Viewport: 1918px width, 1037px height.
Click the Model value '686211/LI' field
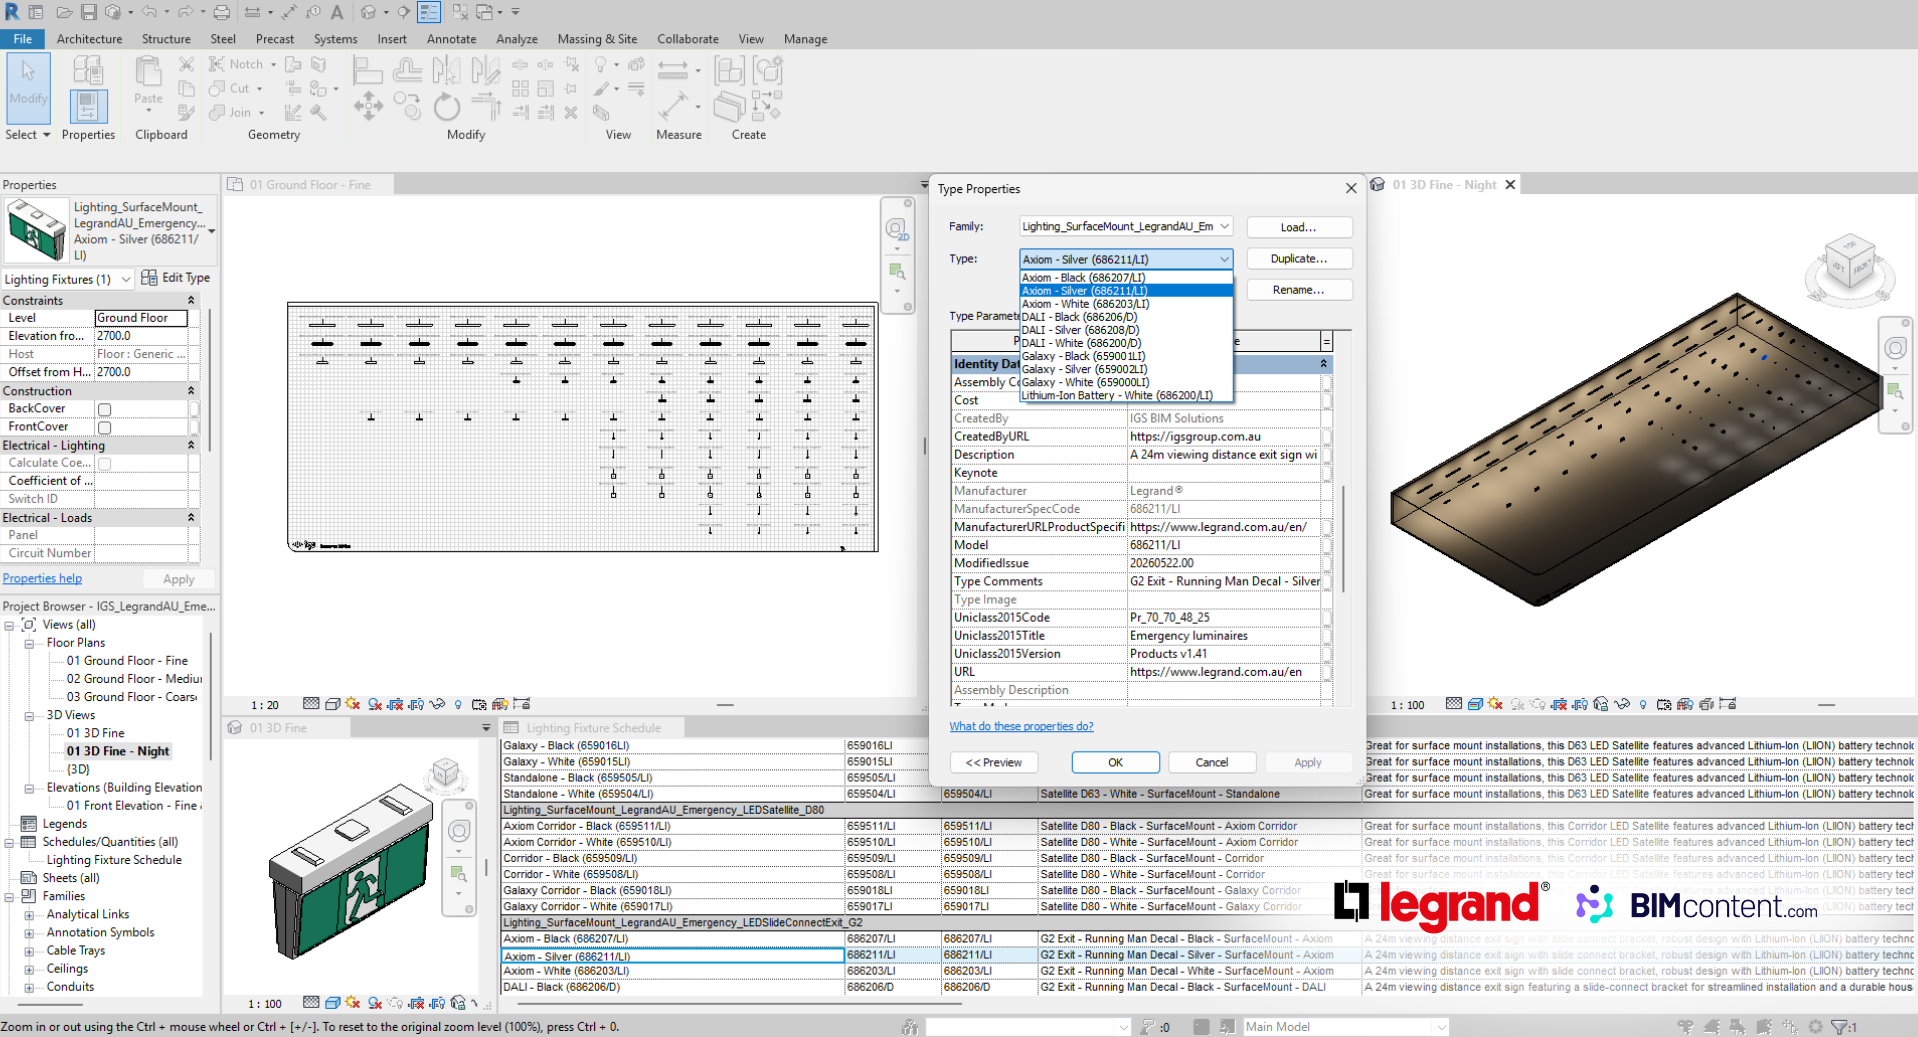click(1224, 545)
